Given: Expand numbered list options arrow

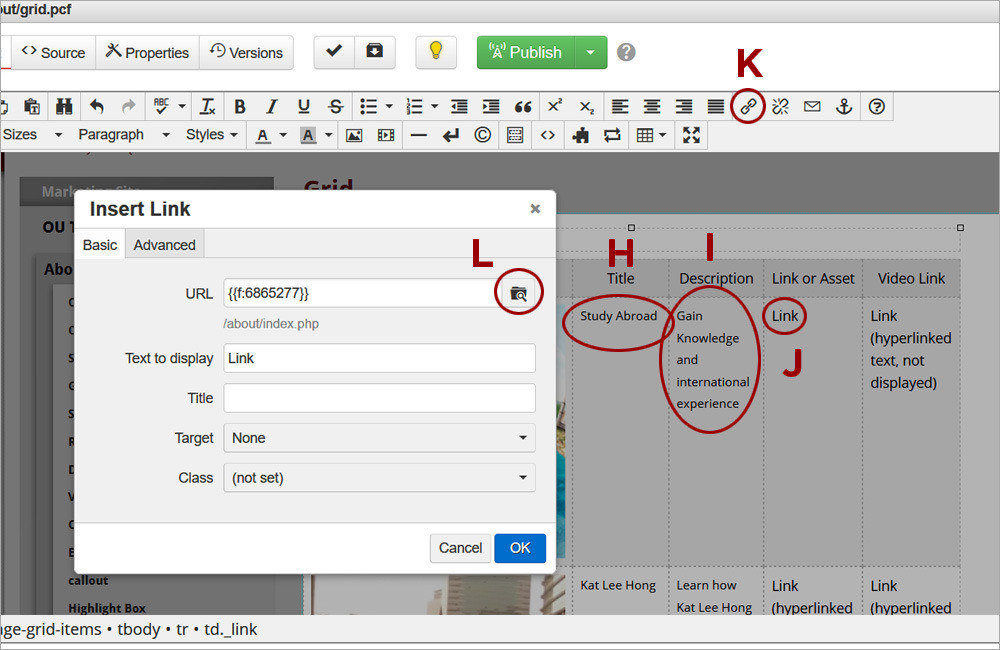Looking at the screenshot, I should (434, 107).
